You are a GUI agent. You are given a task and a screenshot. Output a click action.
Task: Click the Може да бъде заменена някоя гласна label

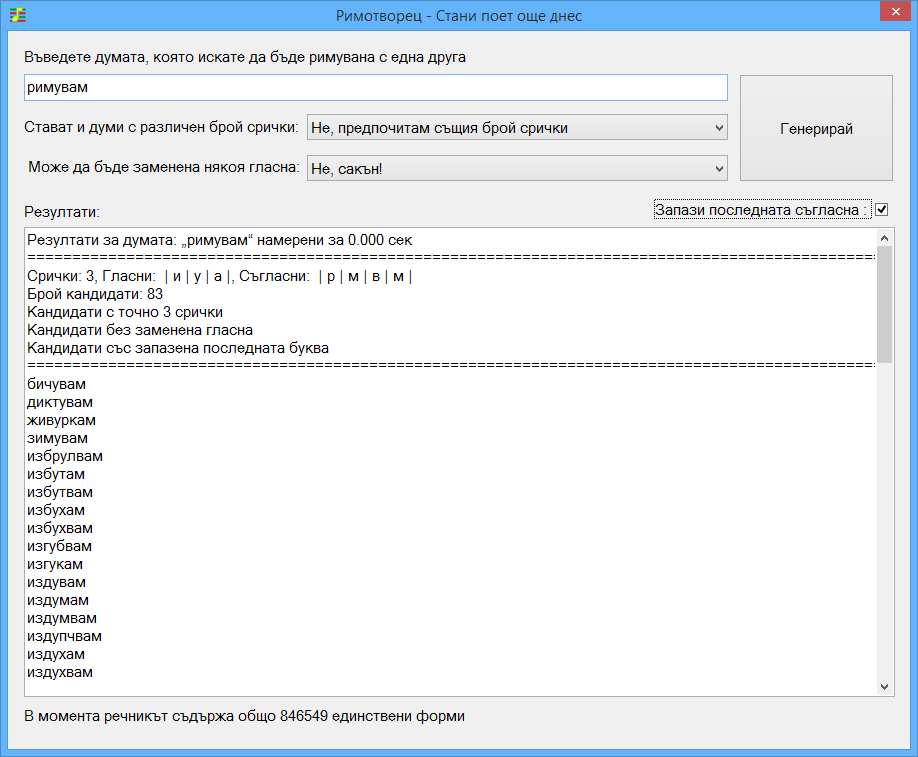point(164,167)
